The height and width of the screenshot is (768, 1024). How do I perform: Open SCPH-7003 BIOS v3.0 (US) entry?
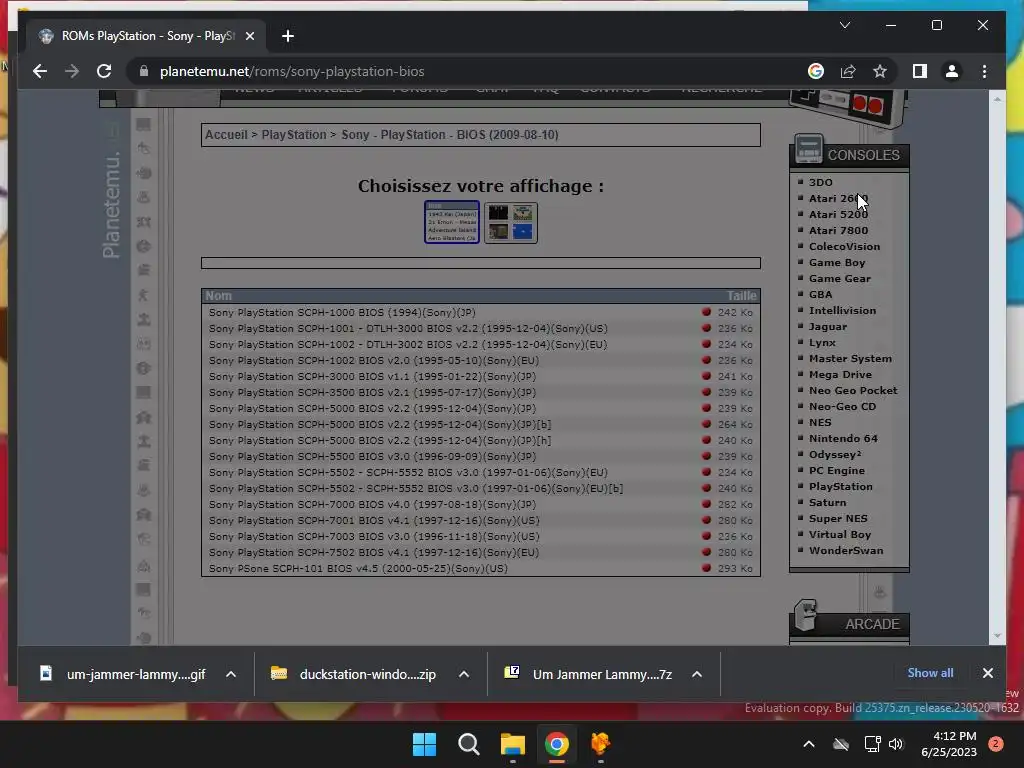coord(374,536)
